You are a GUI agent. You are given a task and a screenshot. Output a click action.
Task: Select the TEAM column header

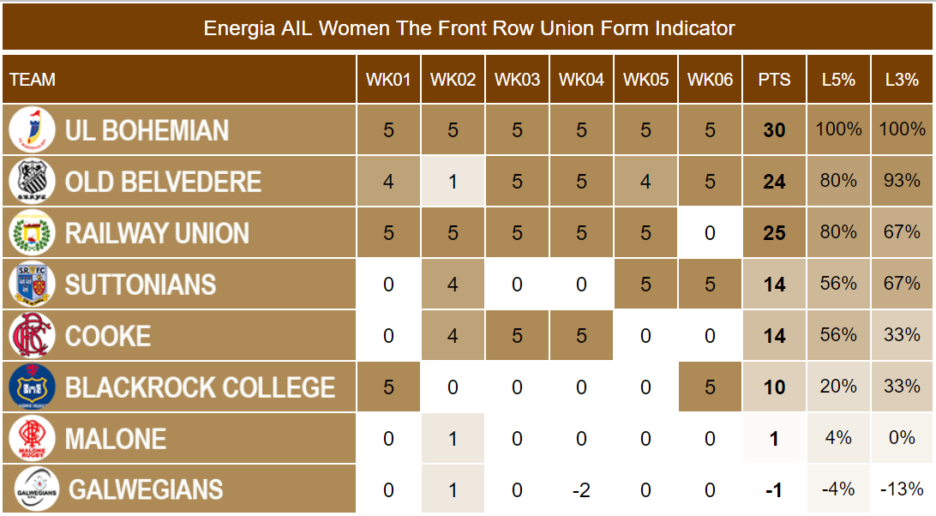pos(33,79)
